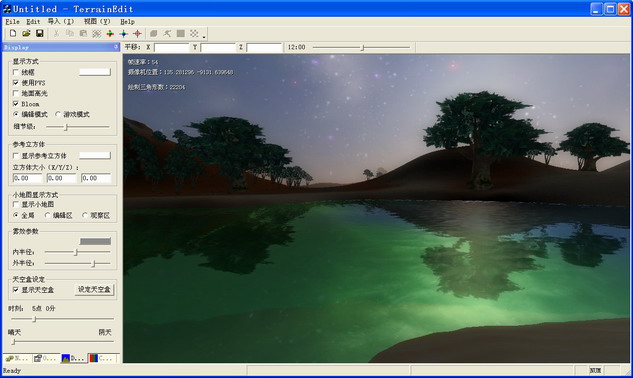Minimize the TerrainEdit window
This screenshot has width=633, height=378.
tap(597, 9)
